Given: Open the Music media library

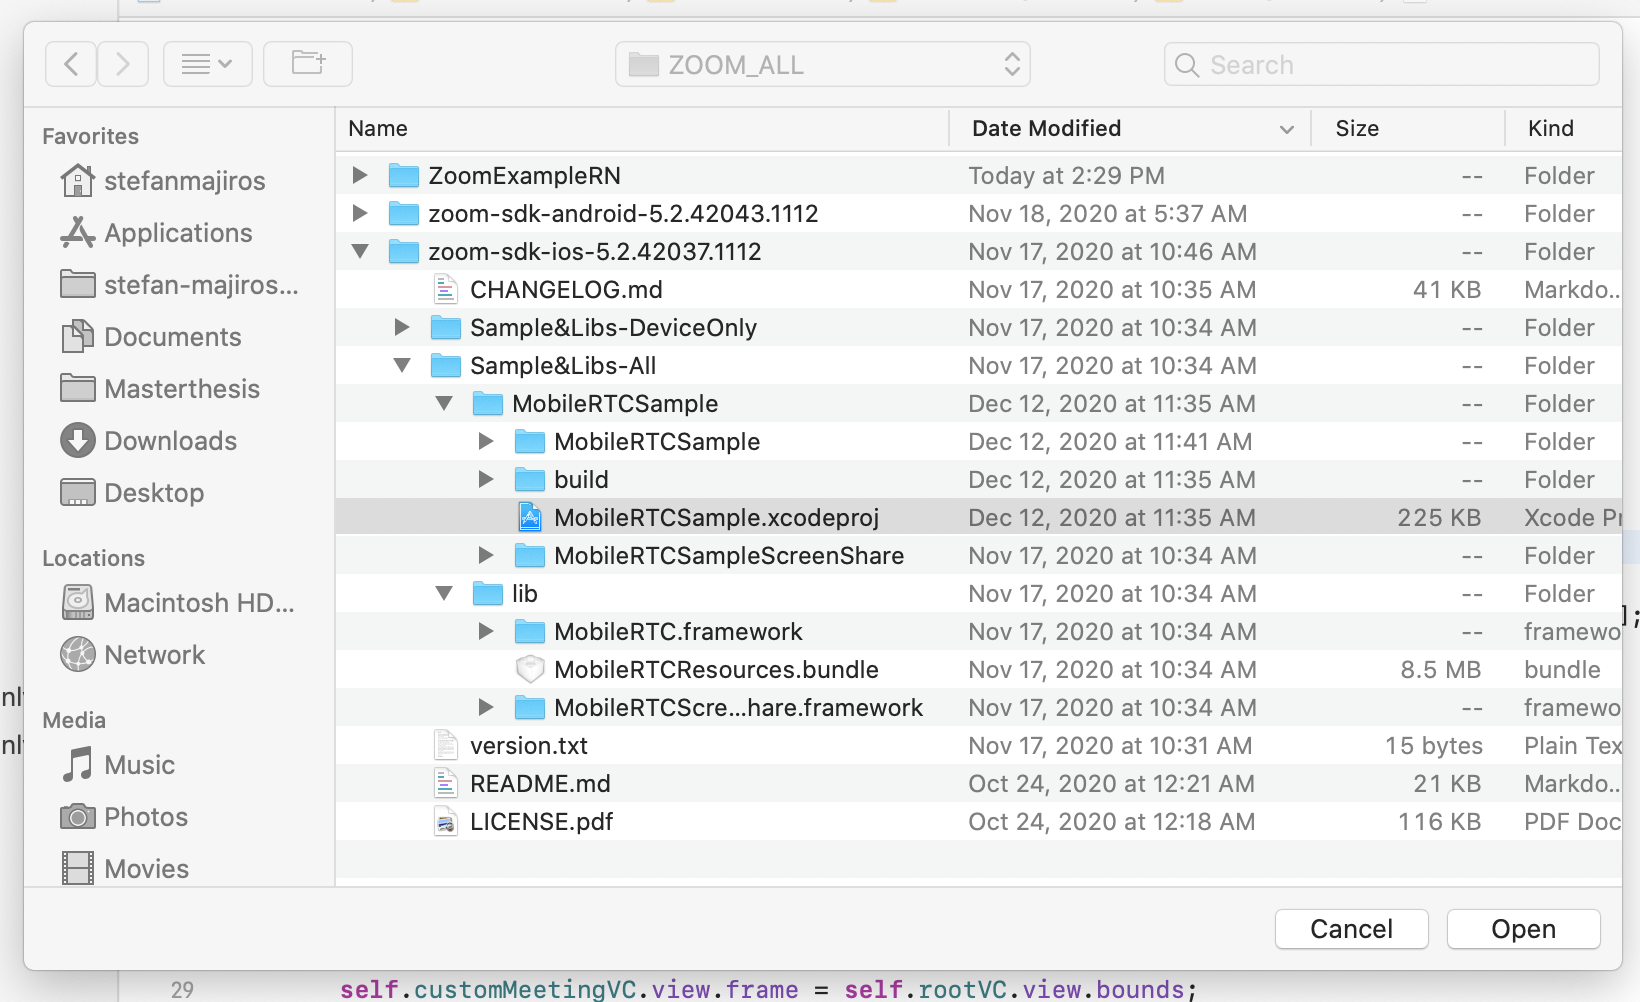Looking at the screenshot, I should click(139, 765).
